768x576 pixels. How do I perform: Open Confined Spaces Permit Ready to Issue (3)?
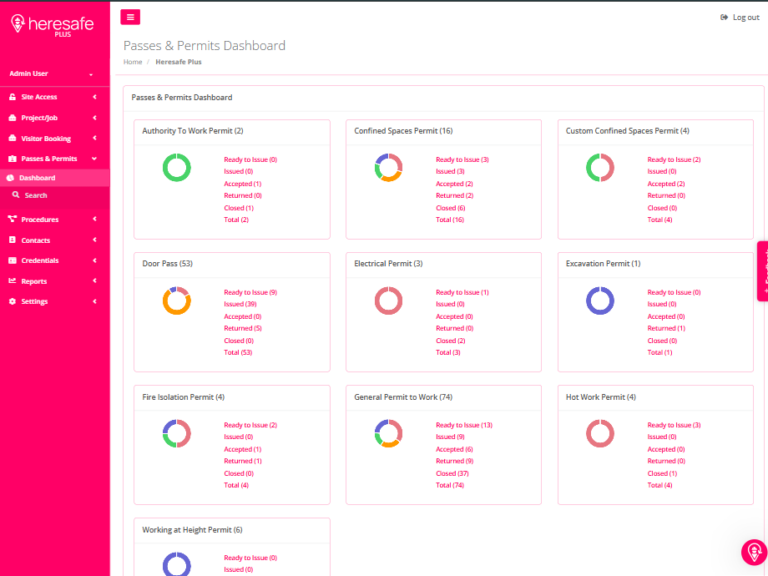462,160
